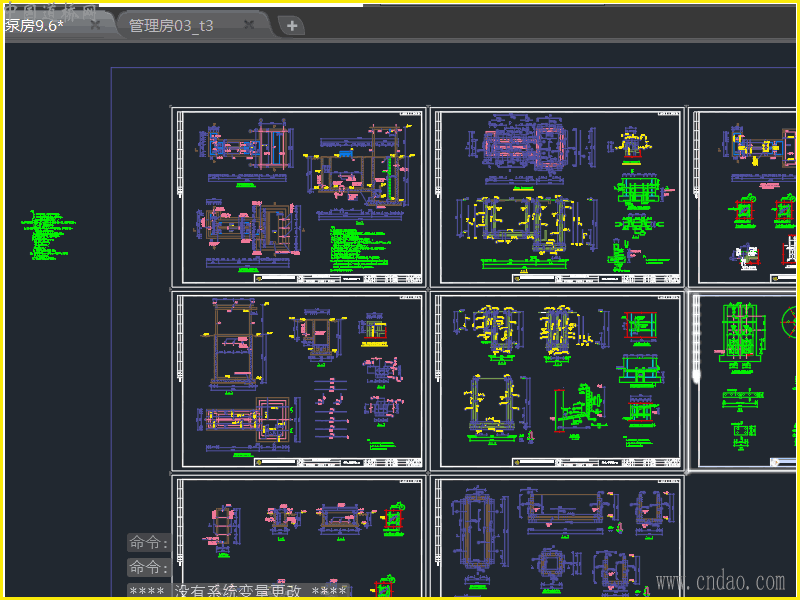This screenshot has height=600, width=800.
Task: Close the 泵房9.6* tab
Action: [x=95, y=25]
